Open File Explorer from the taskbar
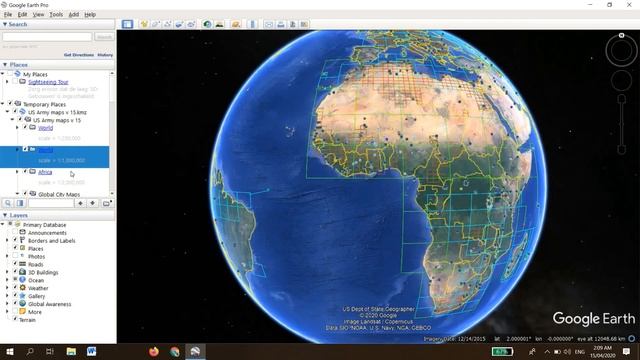640x360 pixels. point(71,351)
